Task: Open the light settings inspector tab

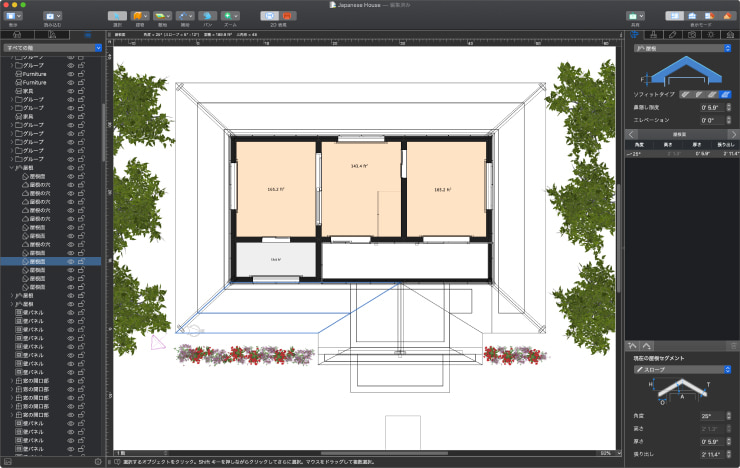Action: tap(711, 35)
